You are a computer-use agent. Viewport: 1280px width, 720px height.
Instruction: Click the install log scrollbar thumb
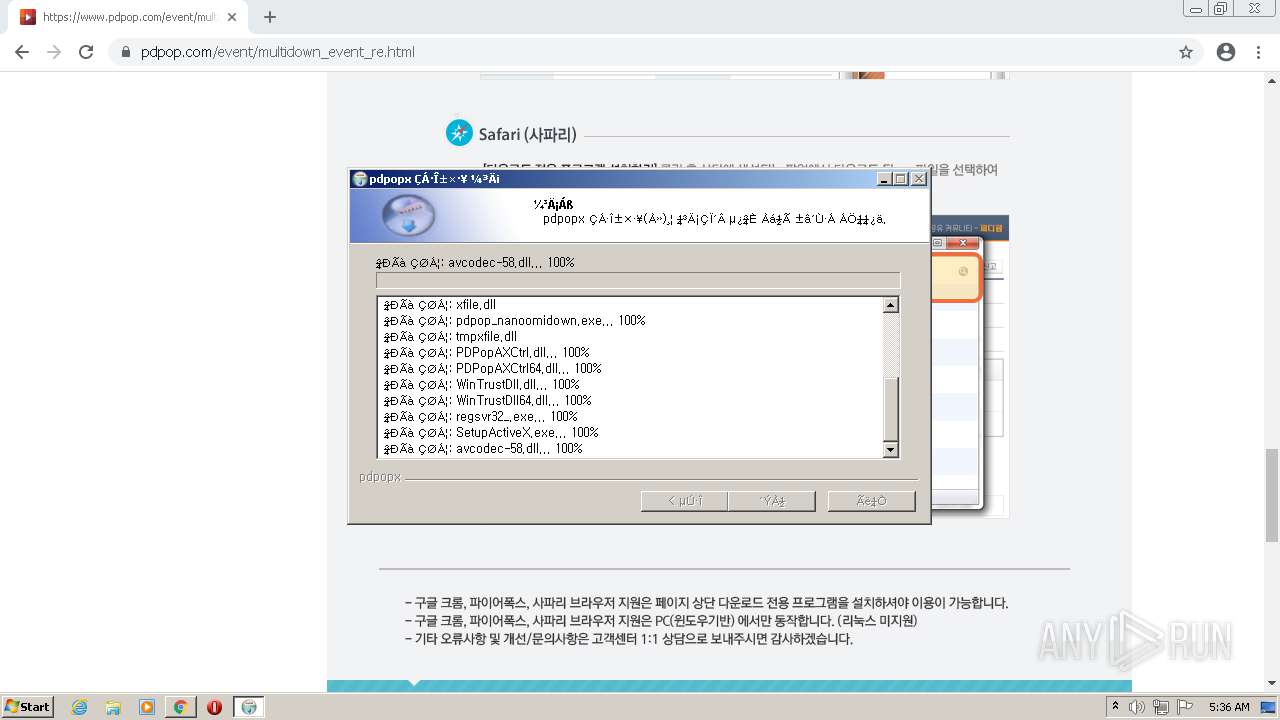891,408
